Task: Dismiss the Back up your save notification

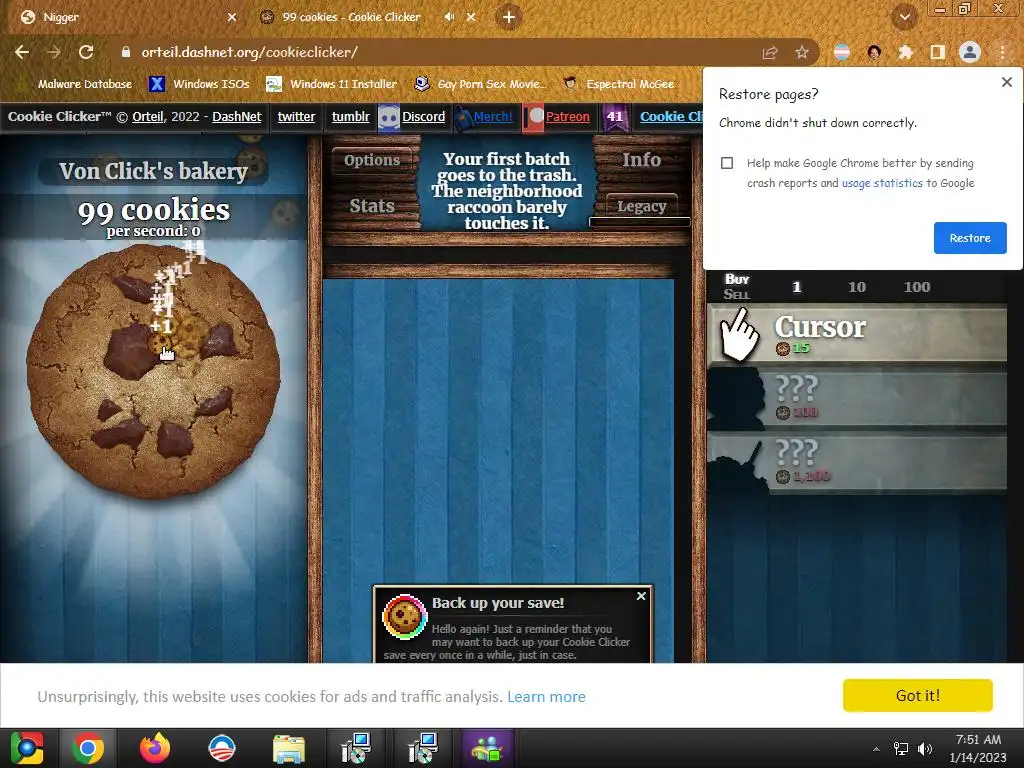Action: pos(641,596)
